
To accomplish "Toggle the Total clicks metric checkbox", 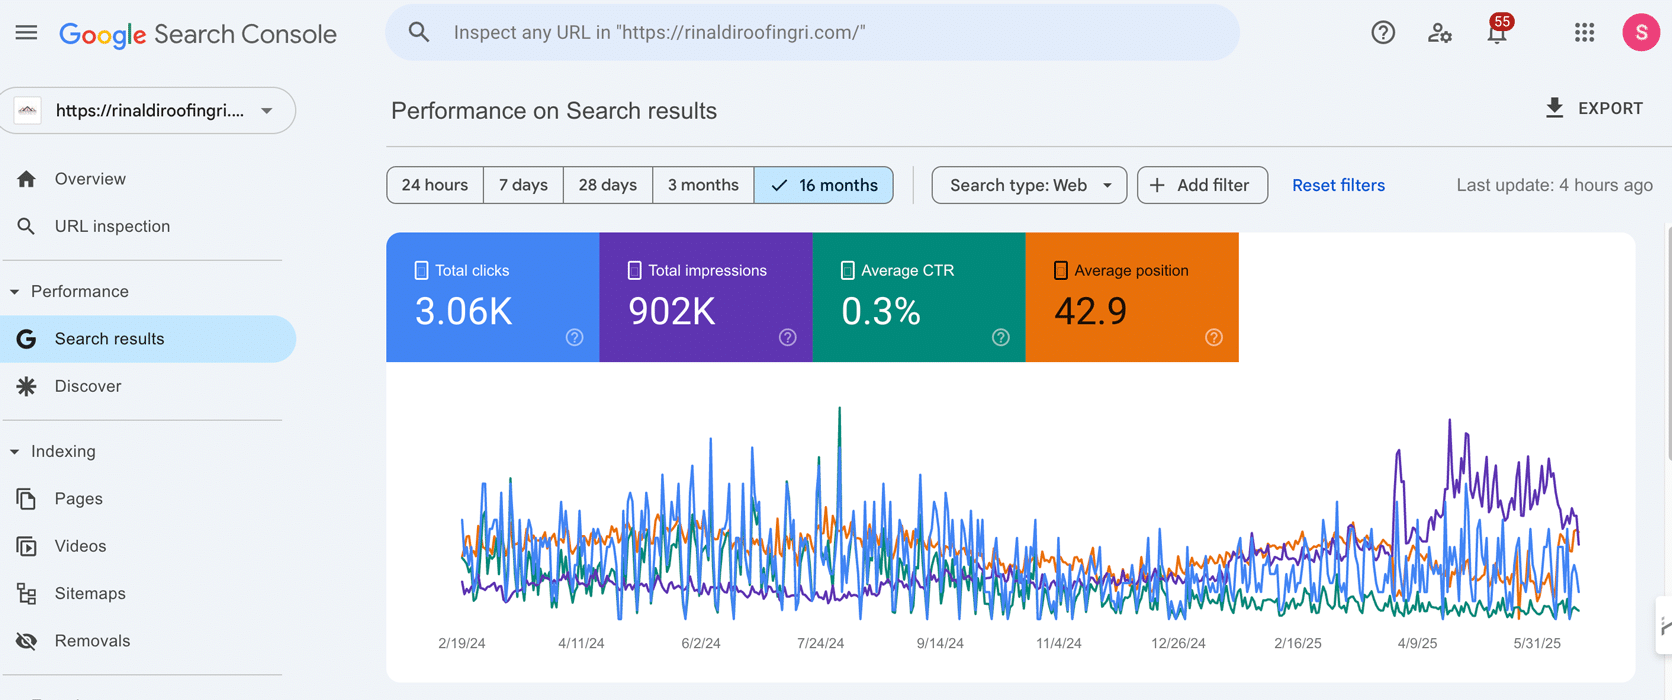I will click(x=421, y=270).
